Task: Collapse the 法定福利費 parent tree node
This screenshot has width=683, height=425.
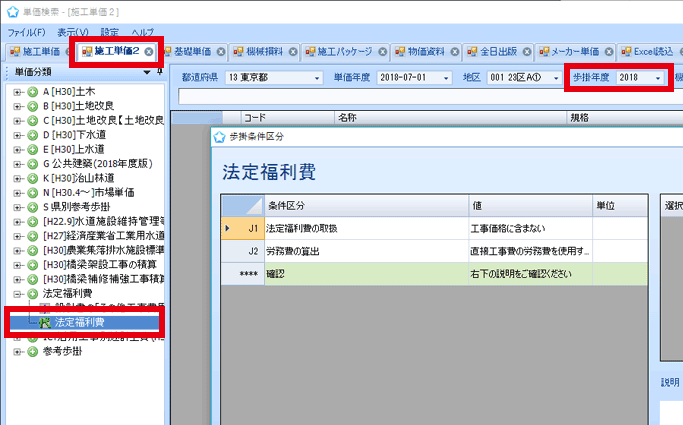Action: pyautogui.click(x=18, y=294)
